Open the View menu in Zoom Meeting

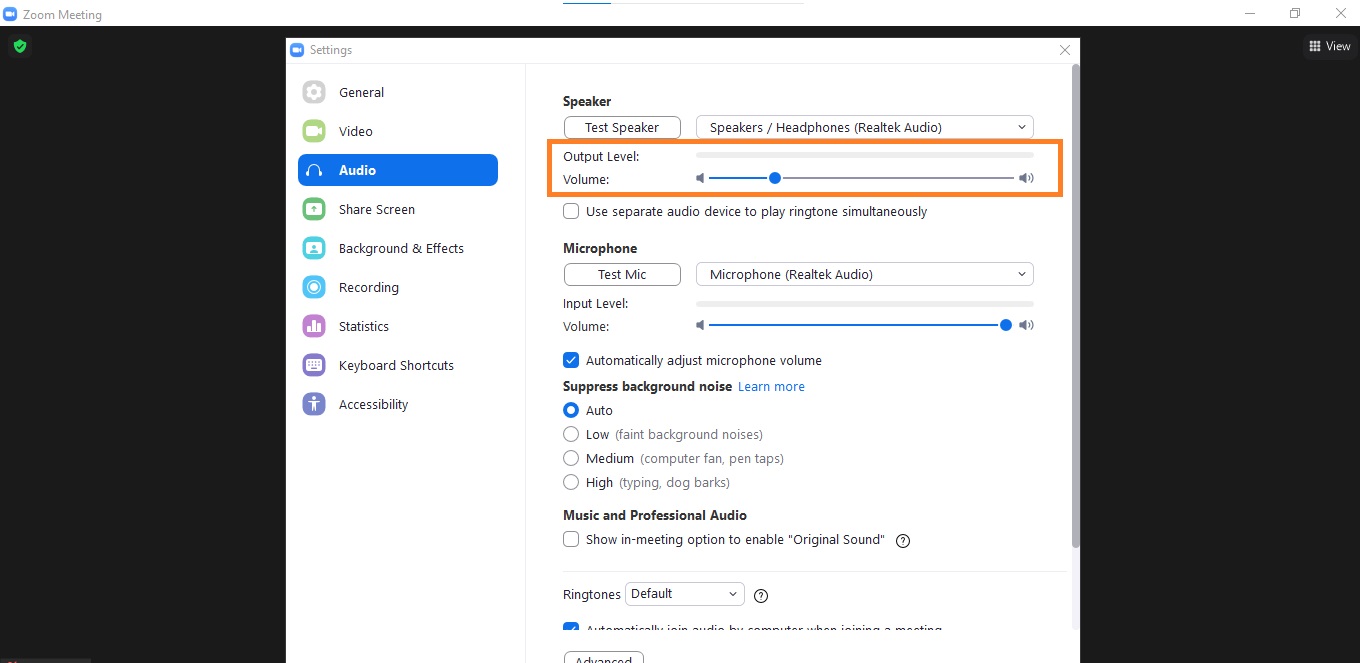click(x=1329, y=46)
